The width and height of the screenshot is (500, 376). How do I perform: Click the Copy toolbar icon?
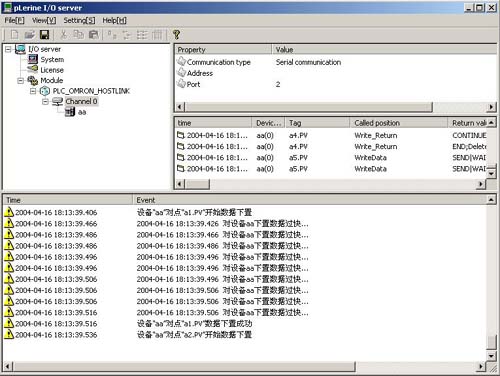click(x=79, y=34)
